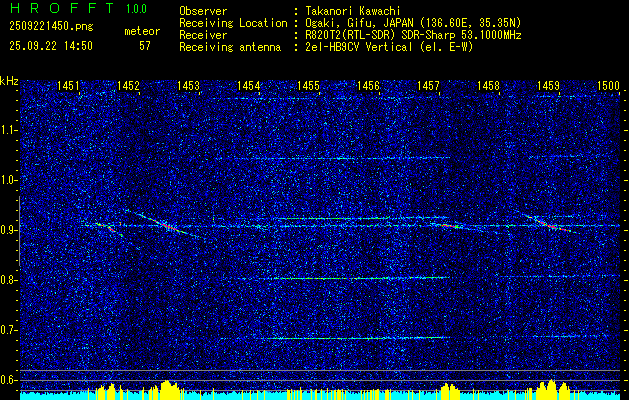The width and height of the screenshot is (629, 400).
Task: Click the kHz axis unit label
Action: [9, 81]
